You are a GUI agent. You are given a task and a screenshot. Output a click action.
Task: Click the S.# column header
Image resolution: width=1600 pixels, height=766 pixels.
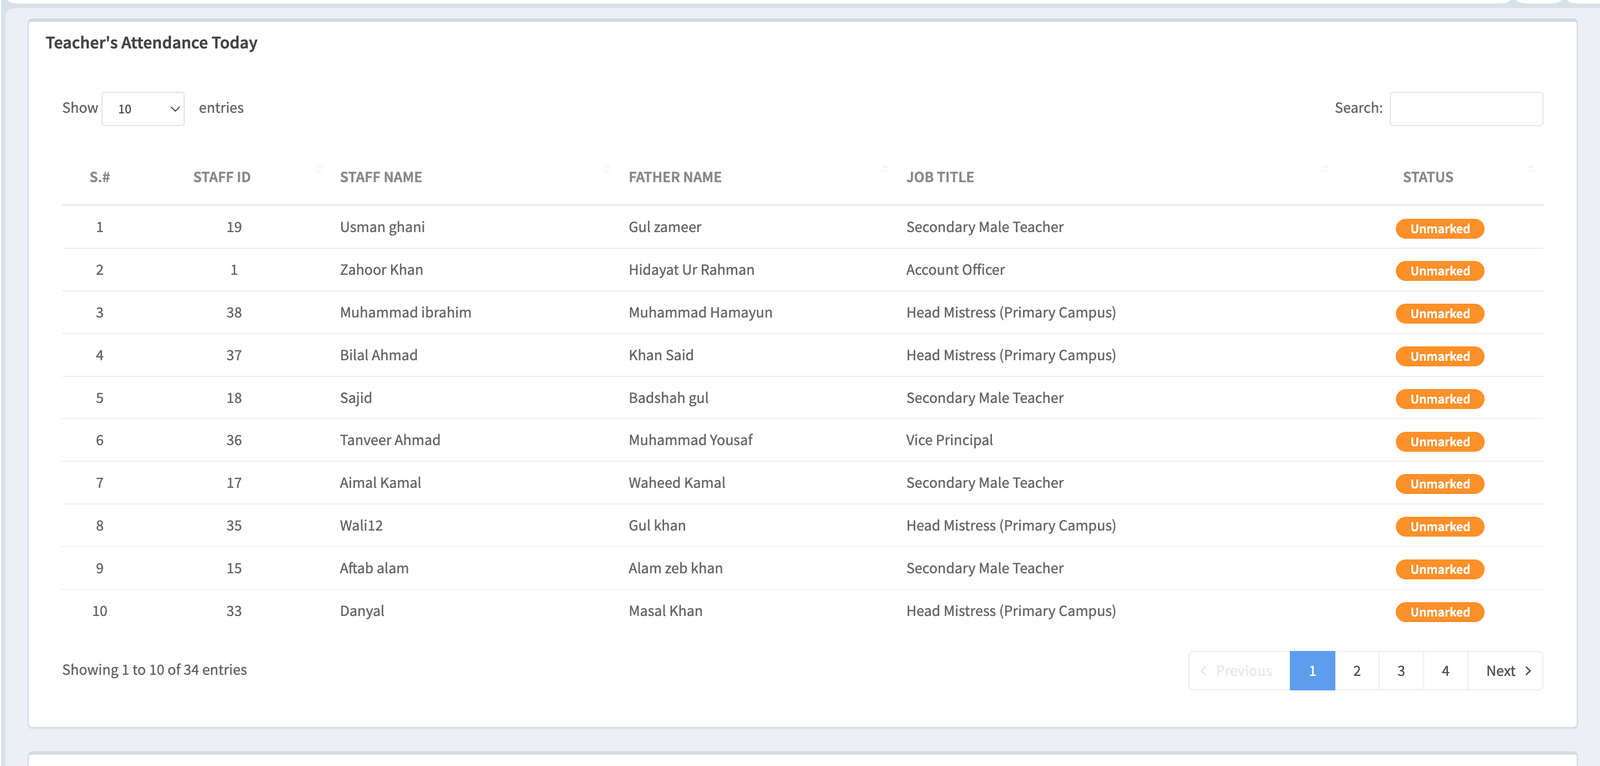point(100,177)
